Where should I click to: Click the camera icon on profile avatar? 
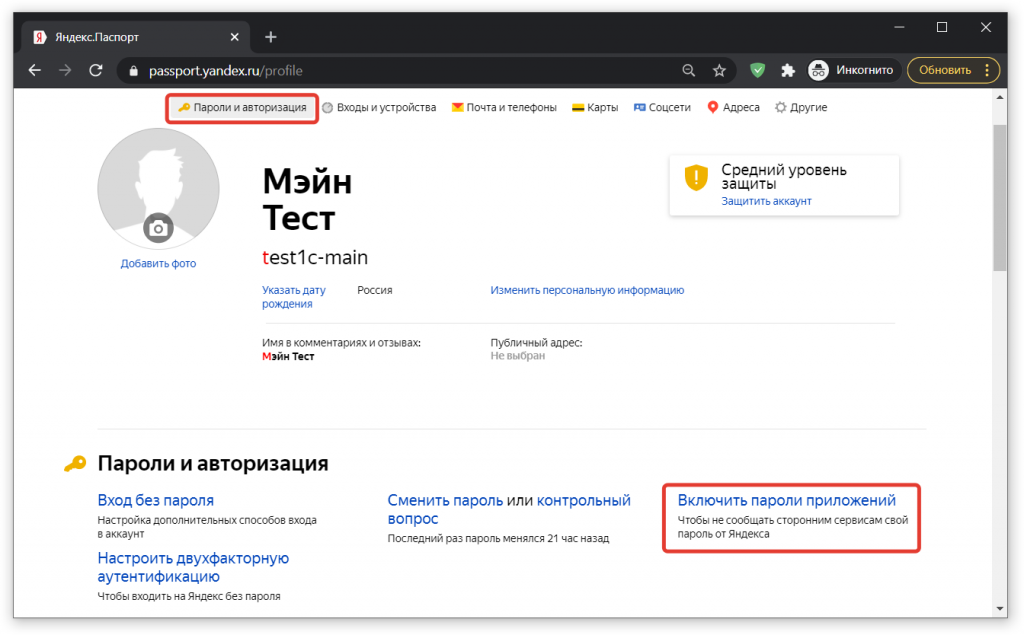pos(159,227)
